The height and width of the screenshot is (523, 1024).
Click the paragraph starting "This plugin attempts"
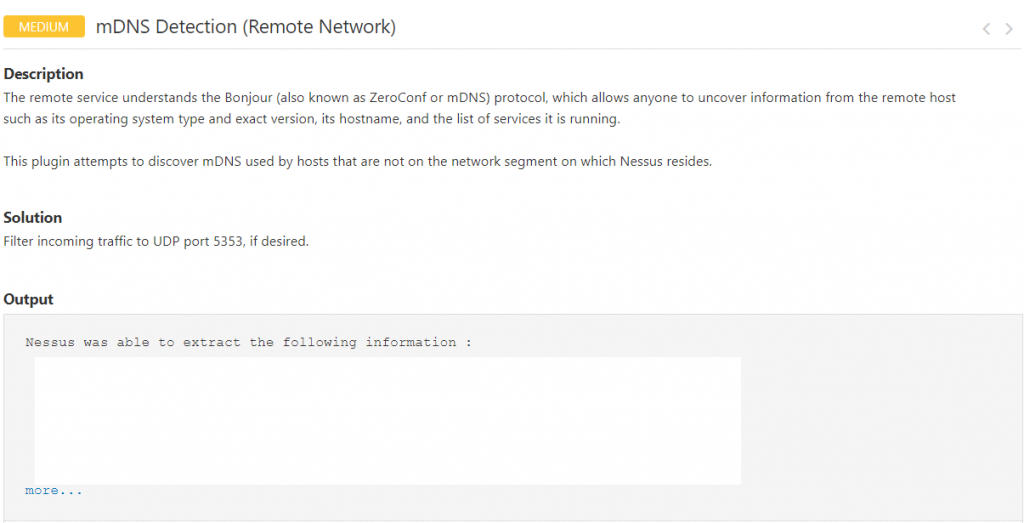tap(357, 161)
